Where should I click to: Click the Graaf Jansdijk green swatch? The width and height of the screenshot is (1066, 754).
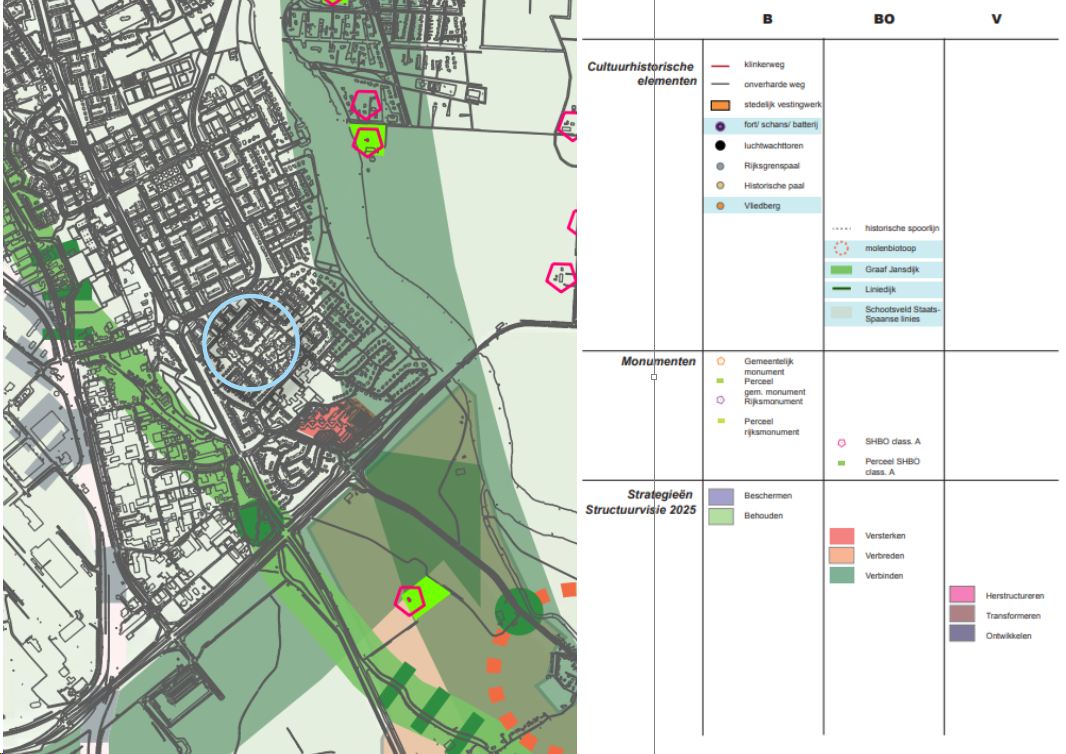click(842, 270)
